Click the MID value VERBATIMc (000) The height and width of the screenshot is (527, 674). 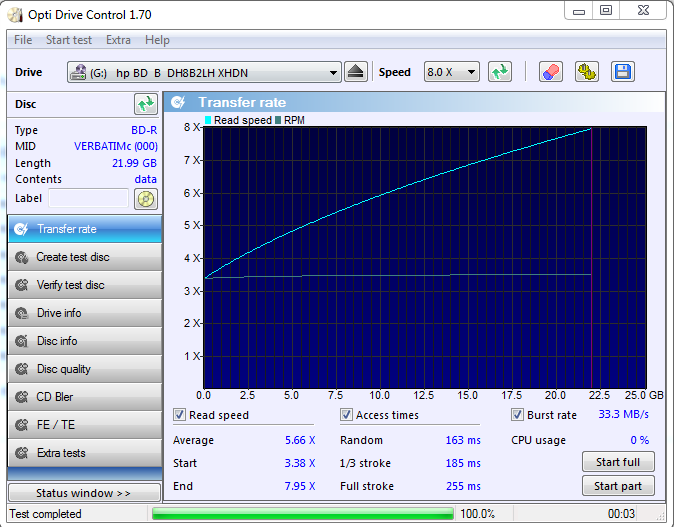click(x=116, y=147)
